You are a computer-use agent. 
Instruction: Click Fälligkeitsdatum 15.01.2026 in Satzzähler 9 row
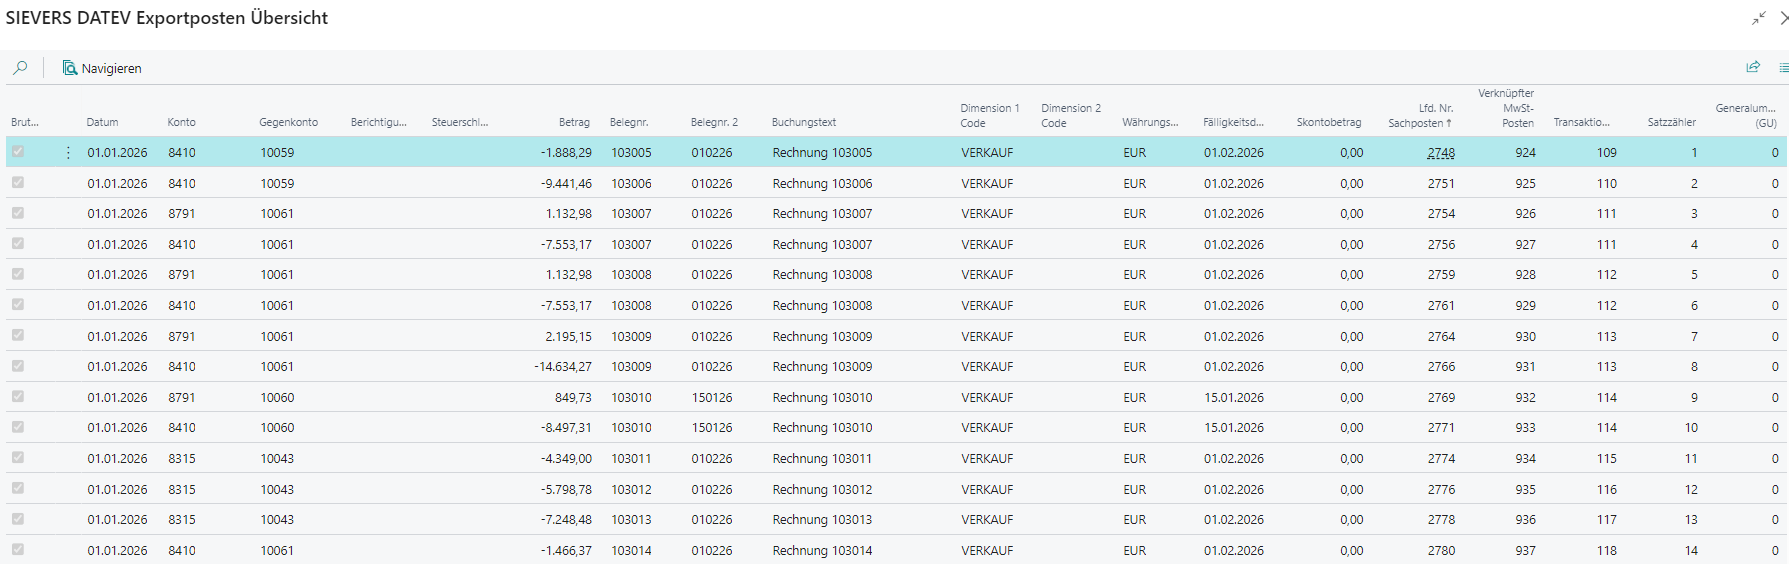1233,398
